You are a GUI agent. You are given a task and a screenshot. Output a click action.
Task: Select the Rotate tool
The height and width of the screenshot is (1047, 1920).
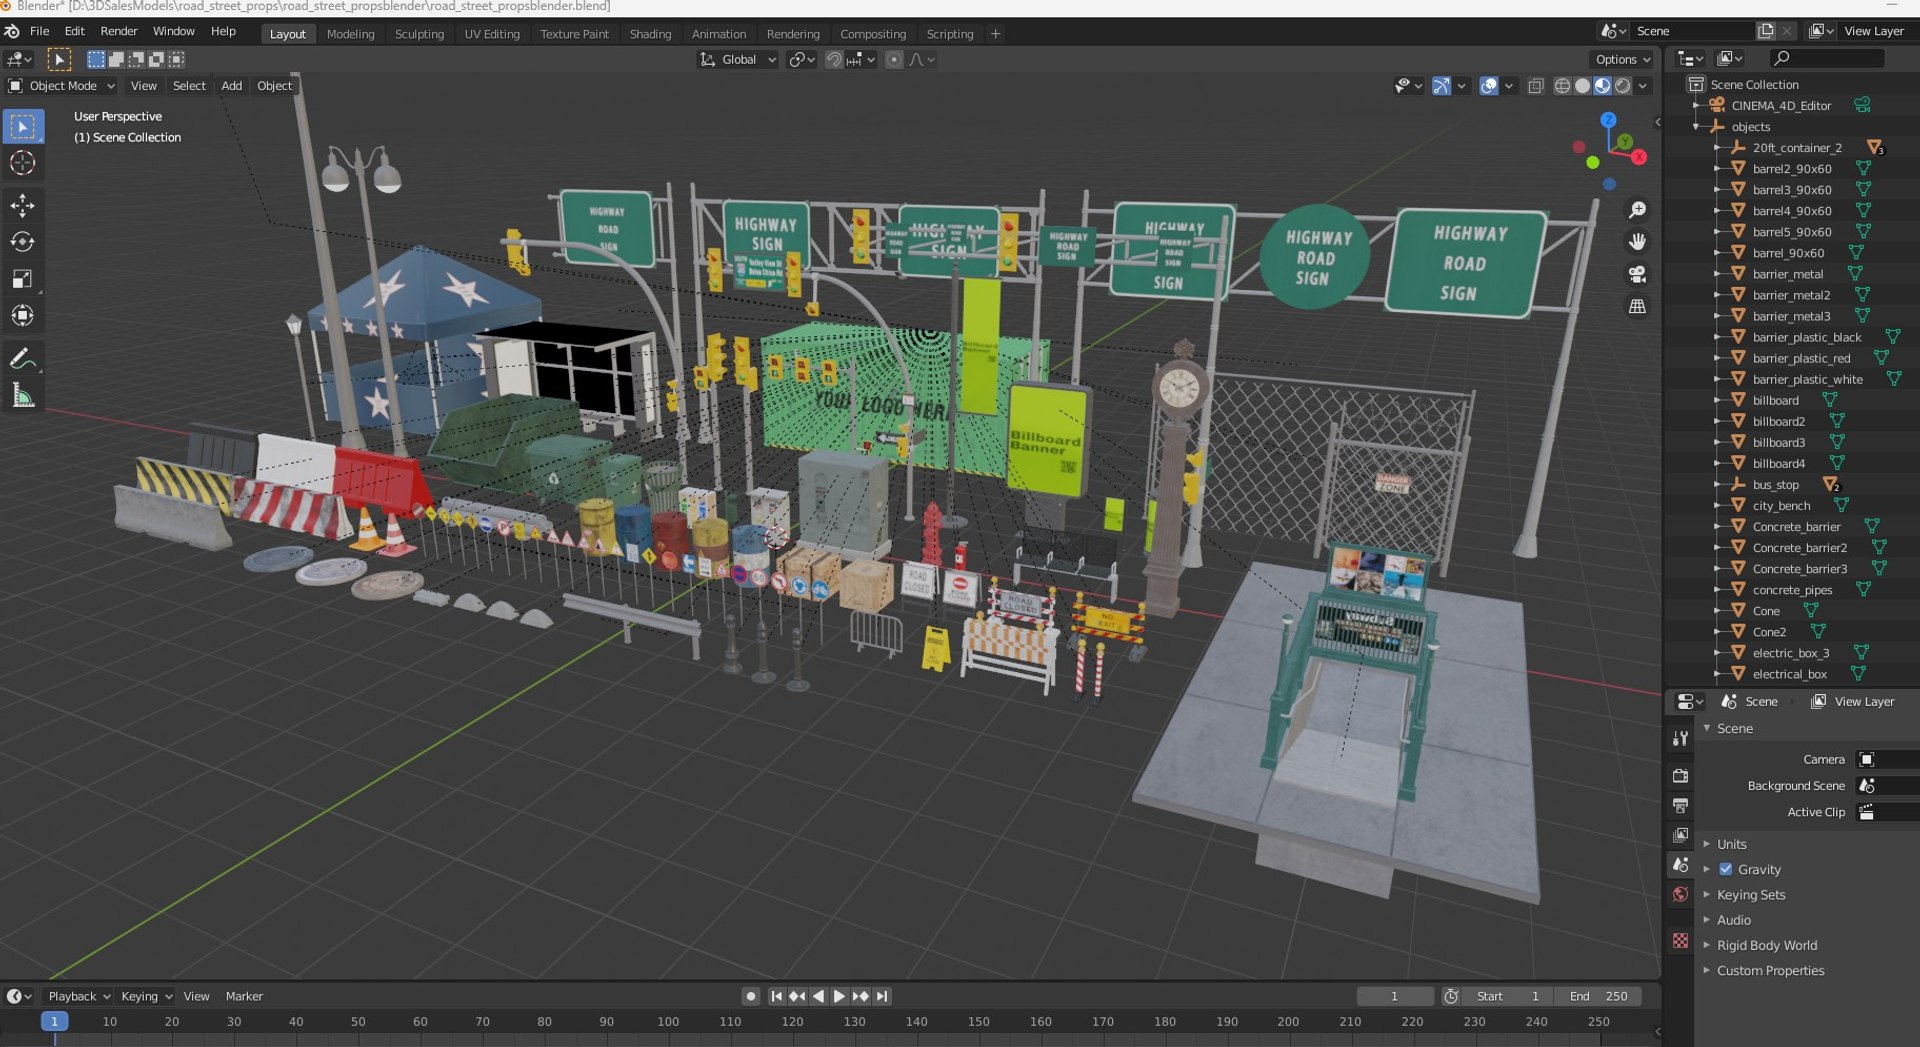(22, 242)
